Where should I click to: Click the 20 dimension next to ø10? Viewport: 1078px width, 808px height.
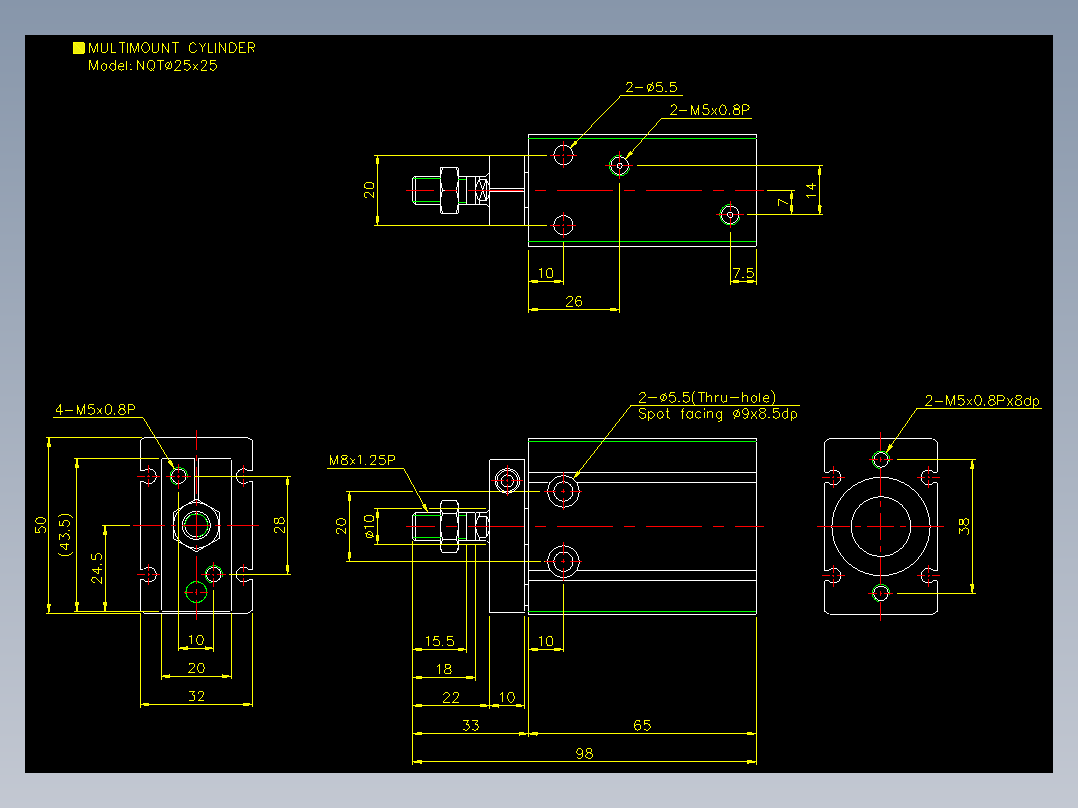coord(341,526)
